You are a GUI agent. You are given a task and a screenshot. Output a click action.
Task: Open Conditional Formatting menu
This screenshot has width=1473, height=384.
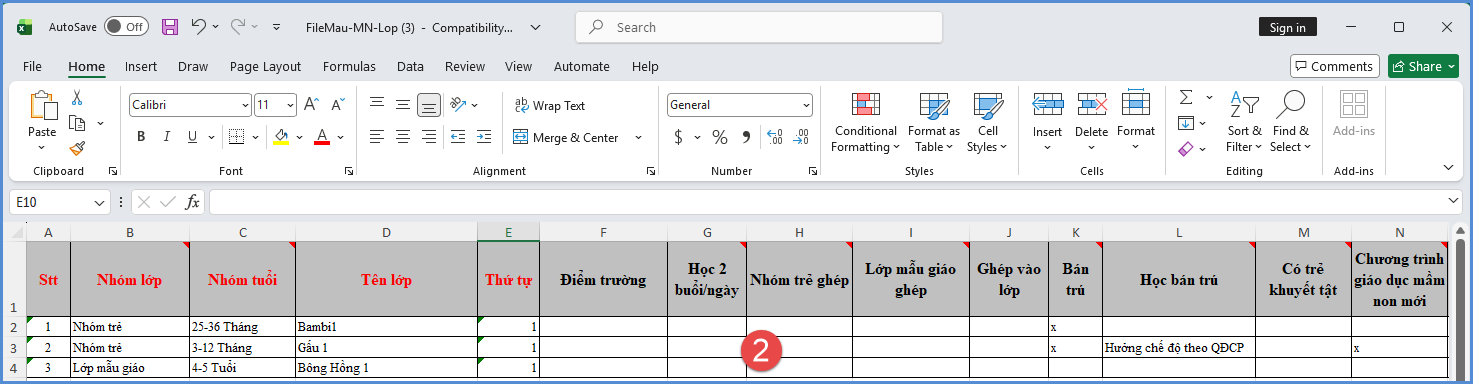(866, 123)
